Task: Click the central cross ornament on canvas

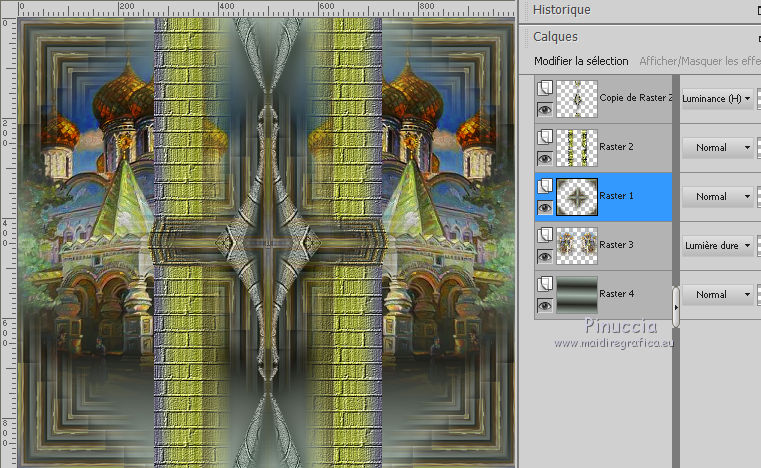Action: click(267, 243)
